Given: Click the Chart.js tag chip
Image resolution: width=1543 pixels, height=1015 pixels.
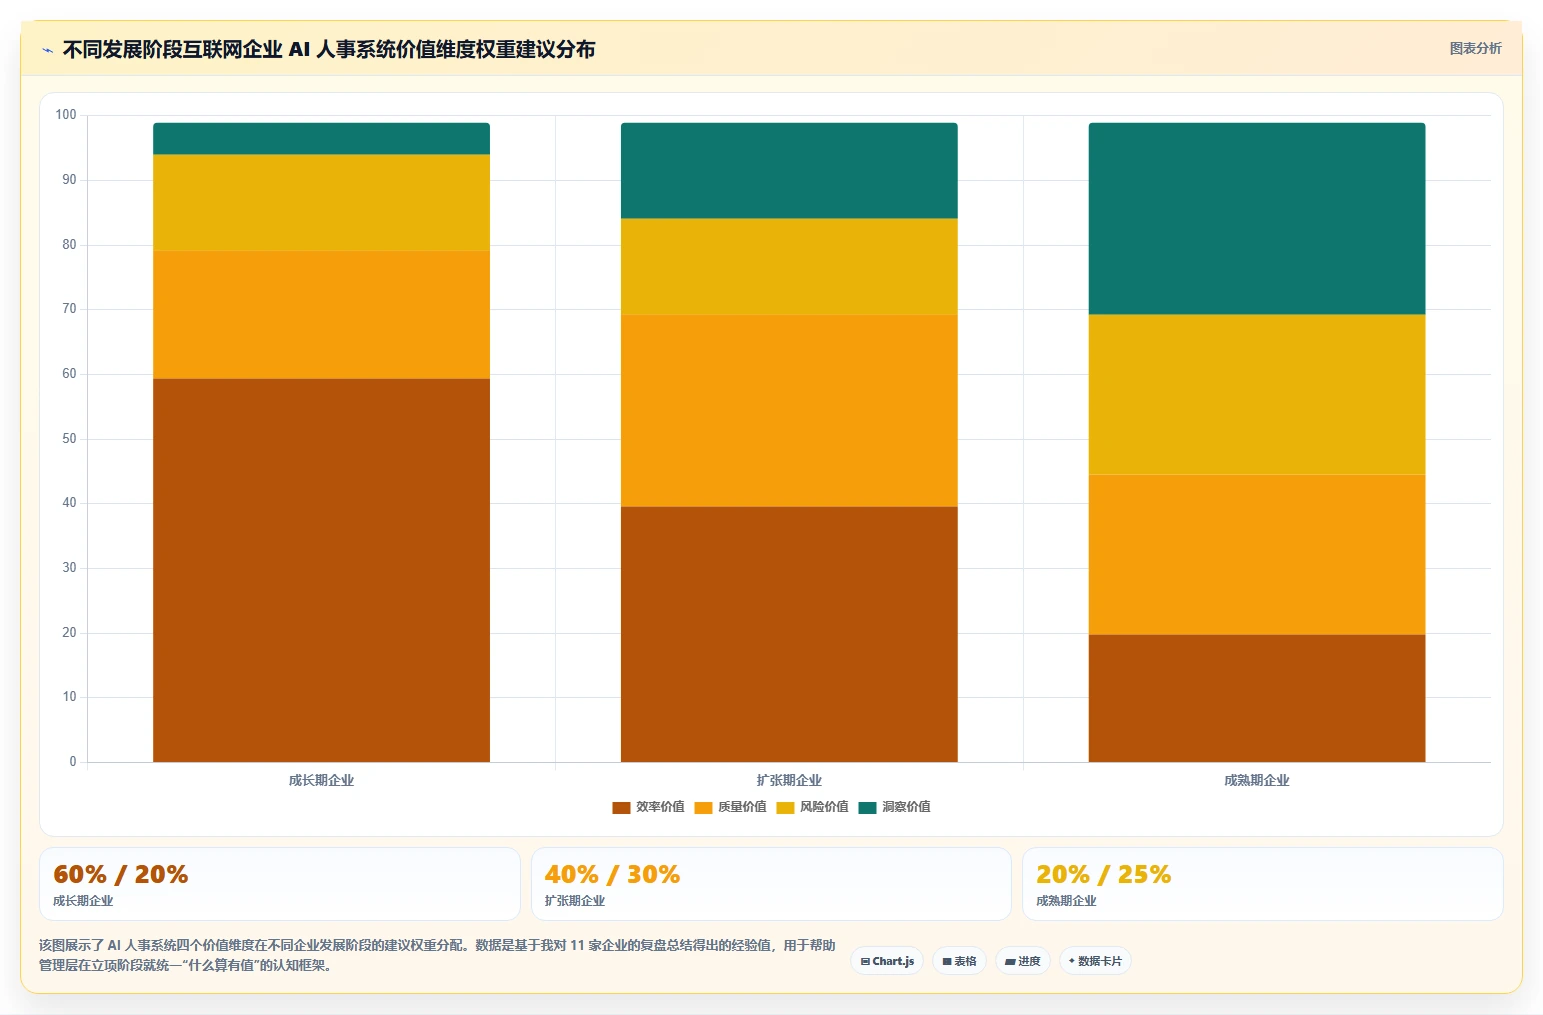Looking at the screenshot, I should [887, 961].
